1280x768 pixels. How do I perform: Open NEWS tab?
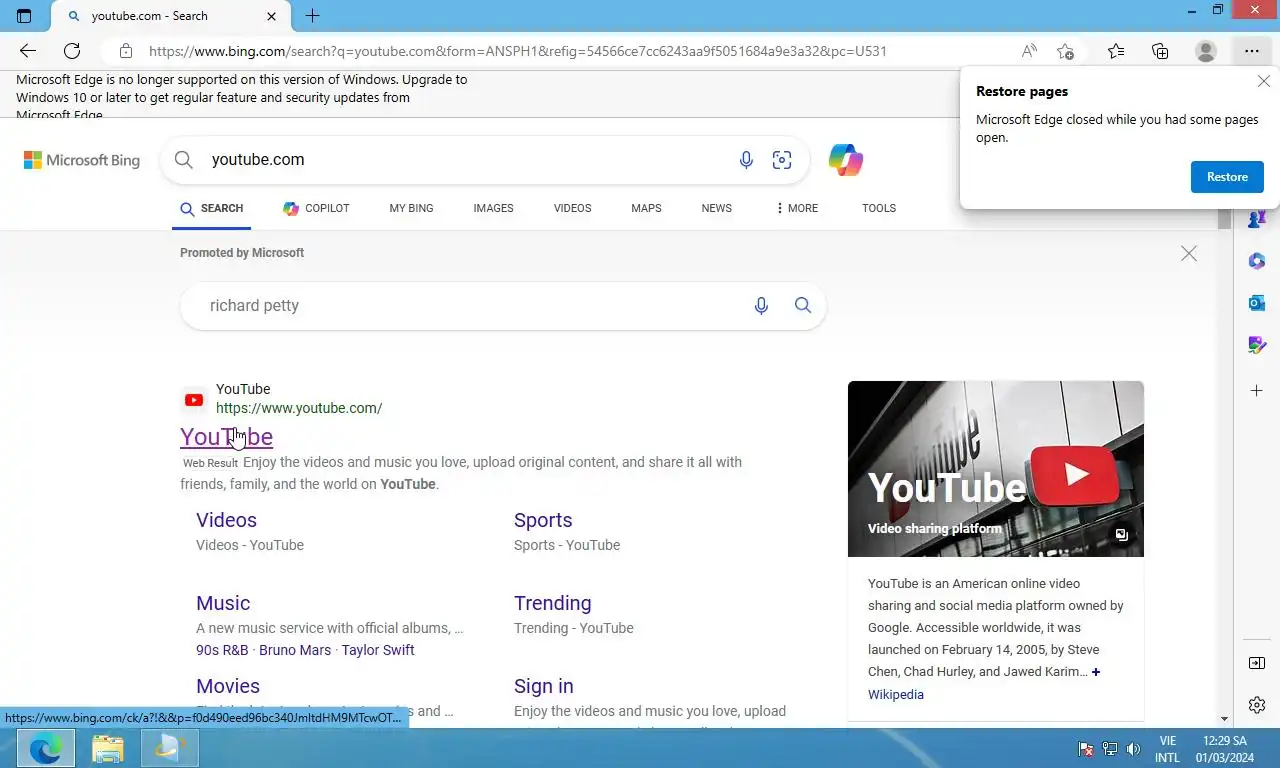coord(716,208)
